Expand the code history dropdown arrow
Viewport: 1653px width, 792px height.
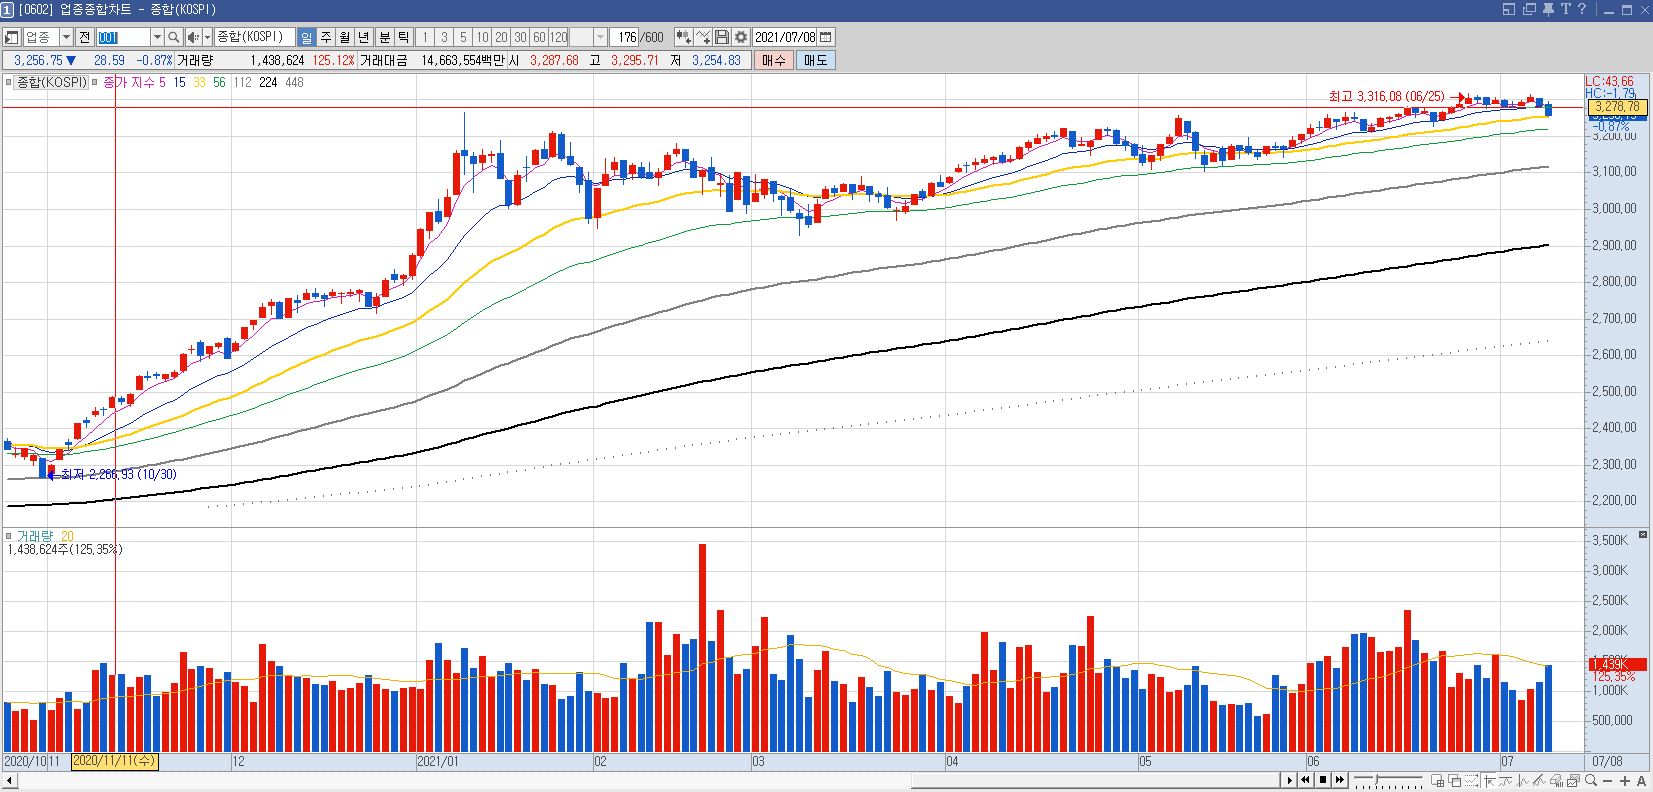point(157,37)
